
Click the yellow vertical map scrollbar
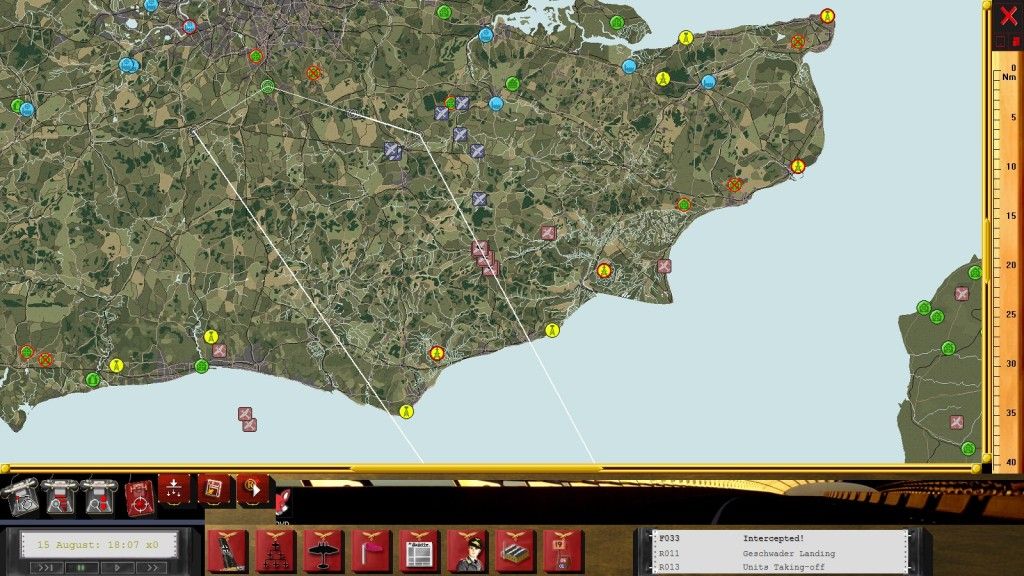point(986,232)
